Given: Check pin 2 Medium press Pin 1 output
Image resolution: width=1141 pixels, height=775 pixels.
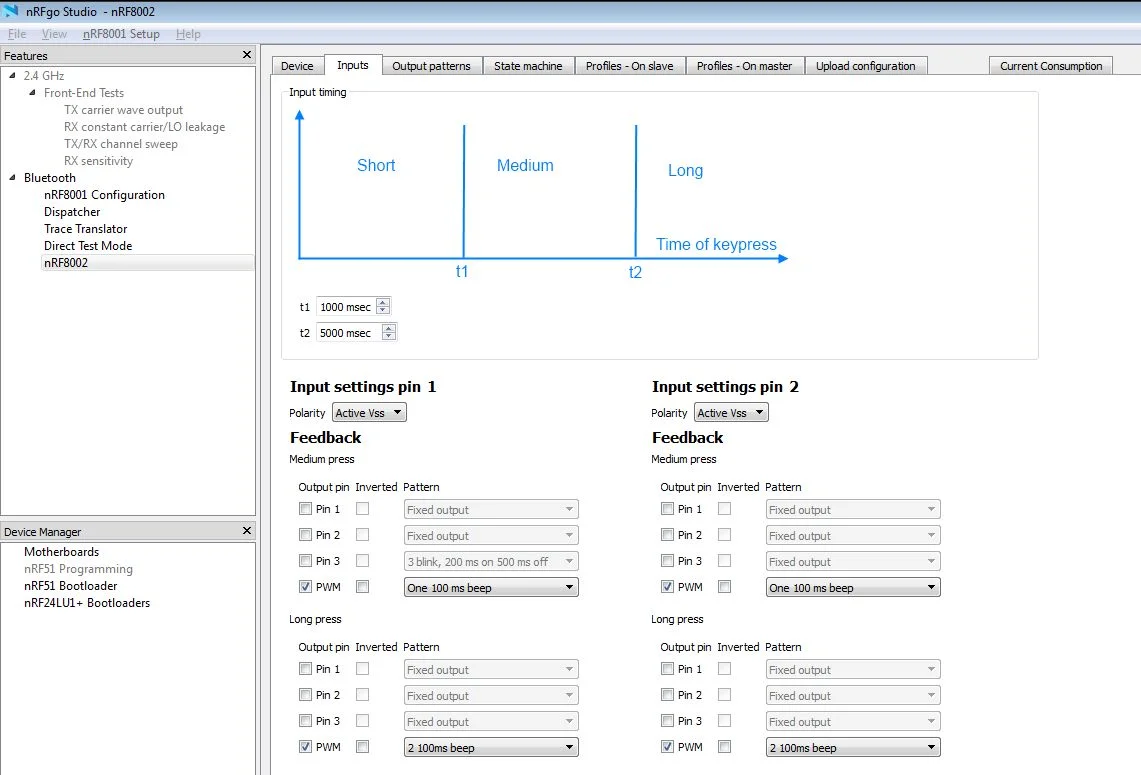Looking at the screenshot, I should (x=667, y=509).
